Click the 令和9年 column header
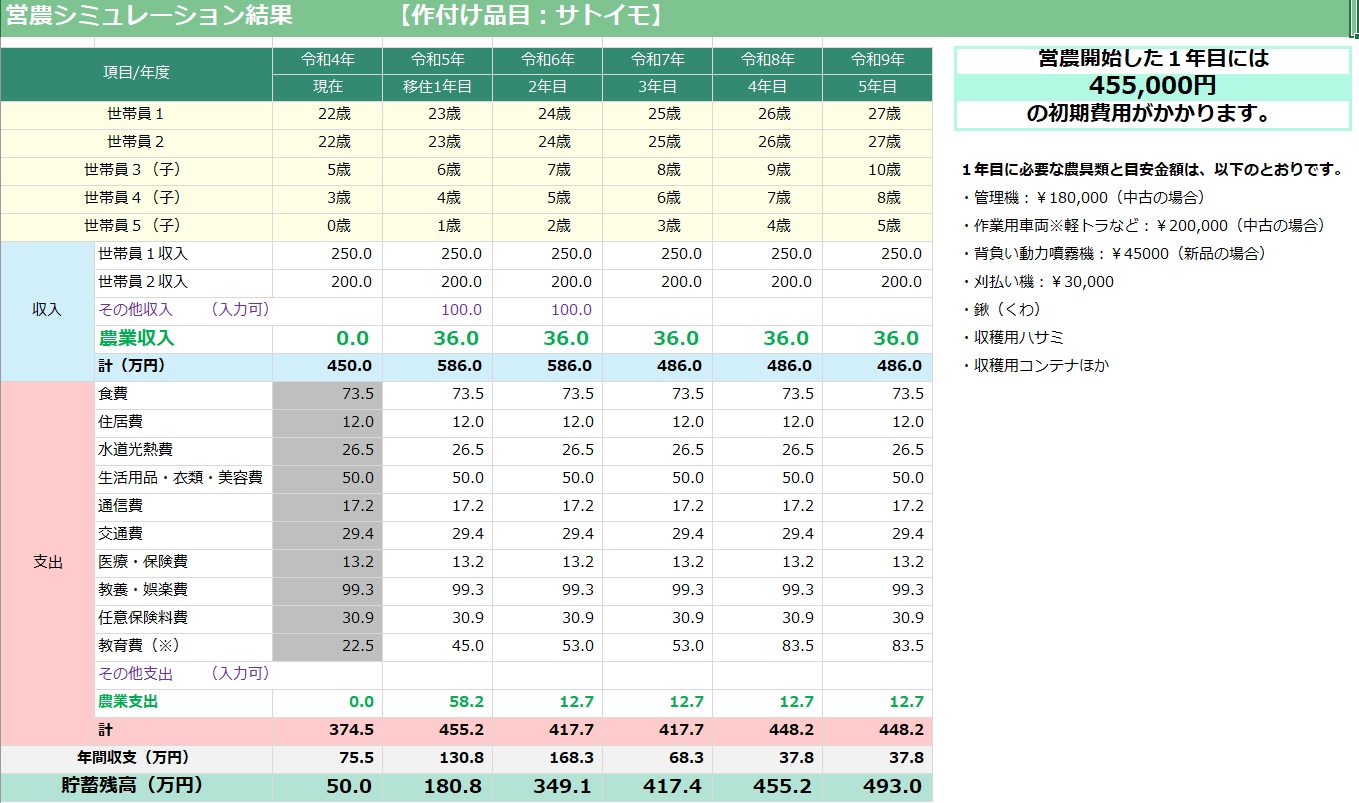 point(877,59)
